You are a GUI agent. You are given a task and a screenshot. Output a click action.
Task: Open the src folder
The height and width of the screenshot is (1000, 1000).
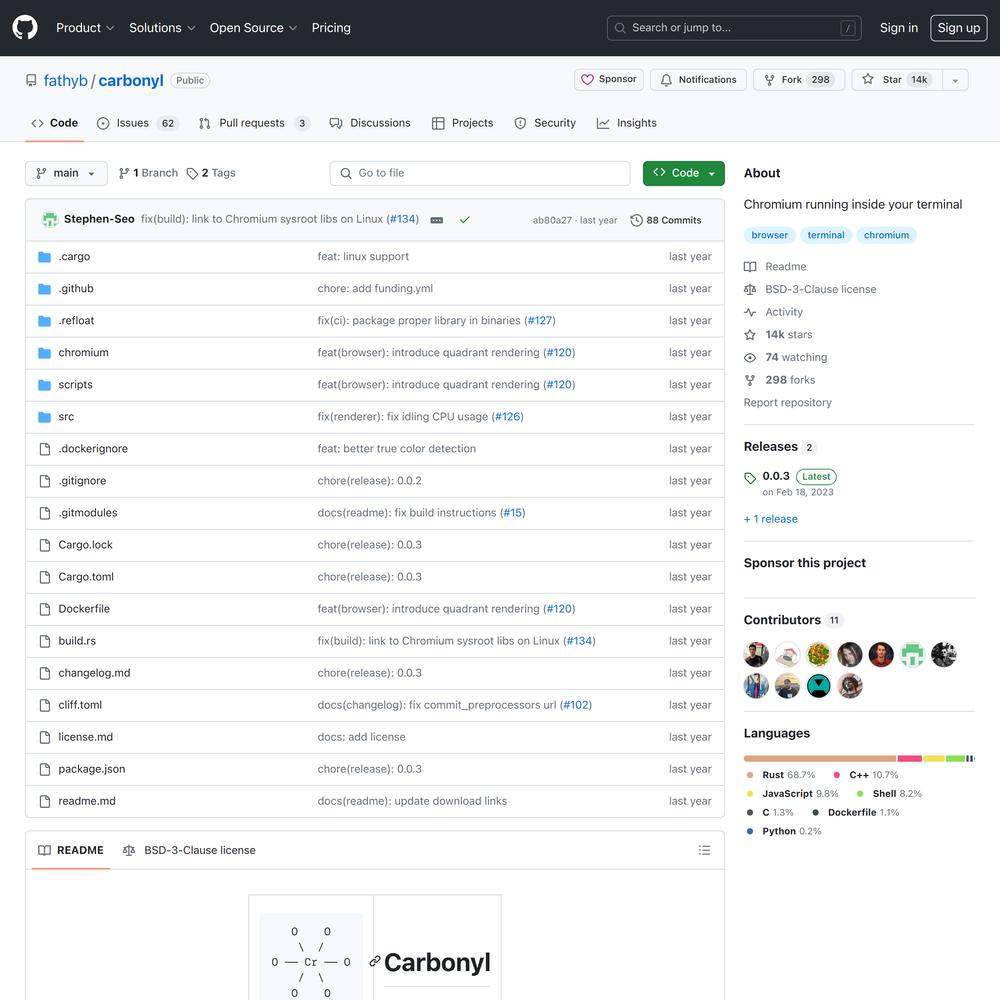click(66, 416)
